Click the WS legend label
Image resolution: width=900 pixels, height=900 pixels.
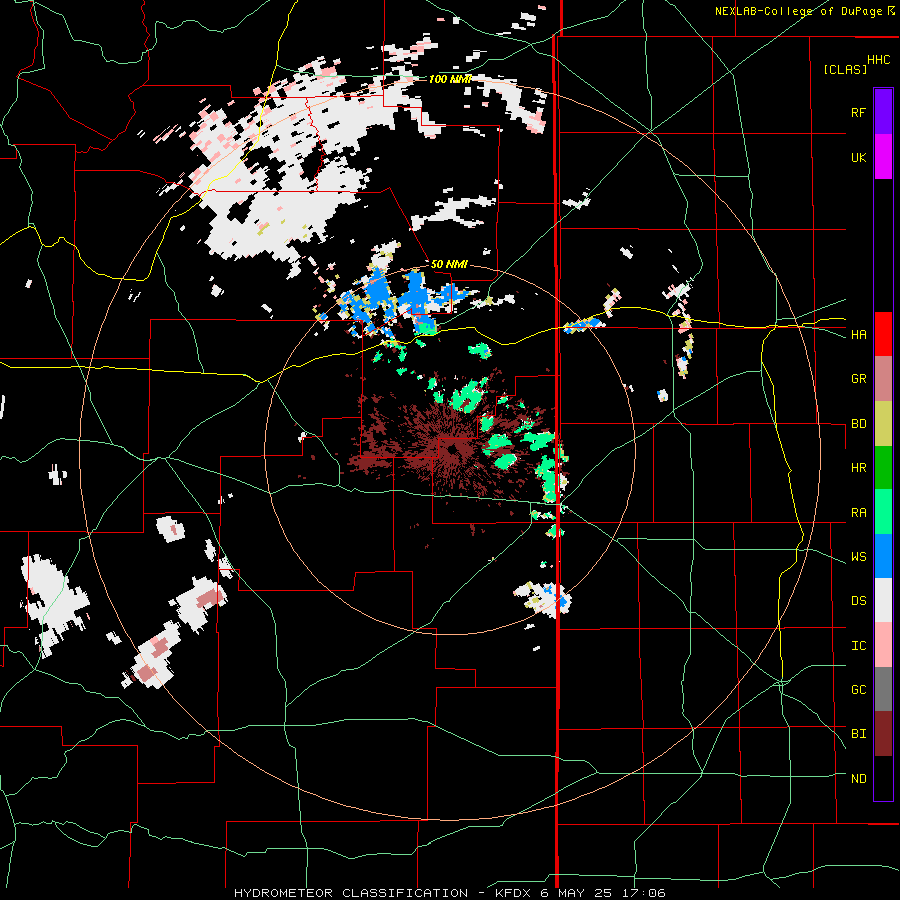858,557
